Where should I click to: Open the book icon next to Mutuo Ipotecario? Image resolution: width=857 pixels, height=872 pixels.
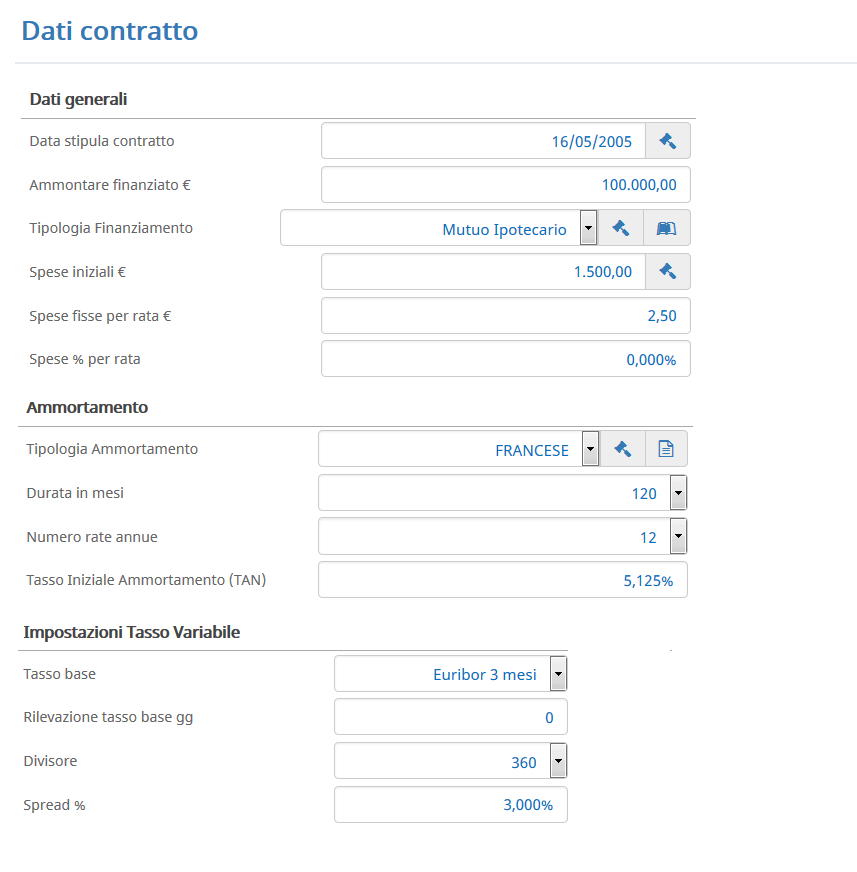coord(666,227)
